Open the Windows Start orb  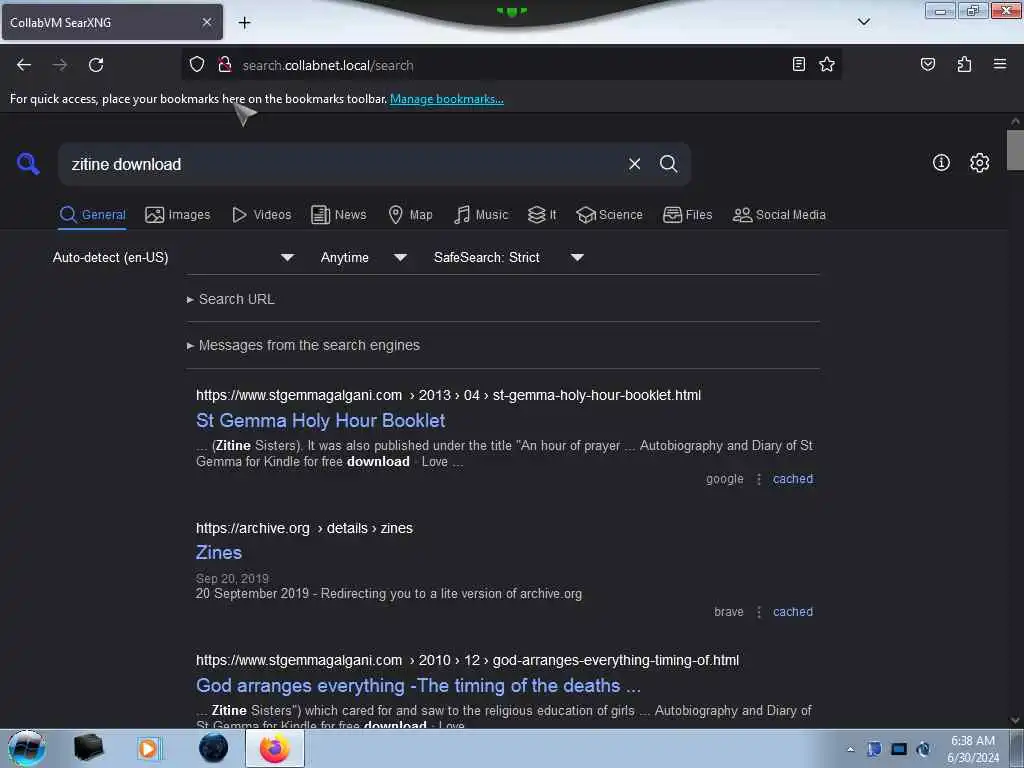click(27, 748)
